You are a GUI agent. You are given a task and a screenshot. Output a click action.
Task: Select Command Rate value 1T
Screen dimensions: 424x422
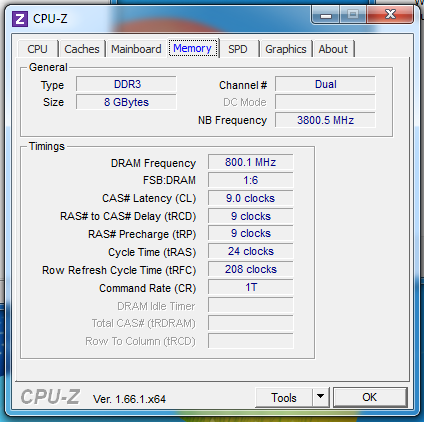[x=251, y=287]
